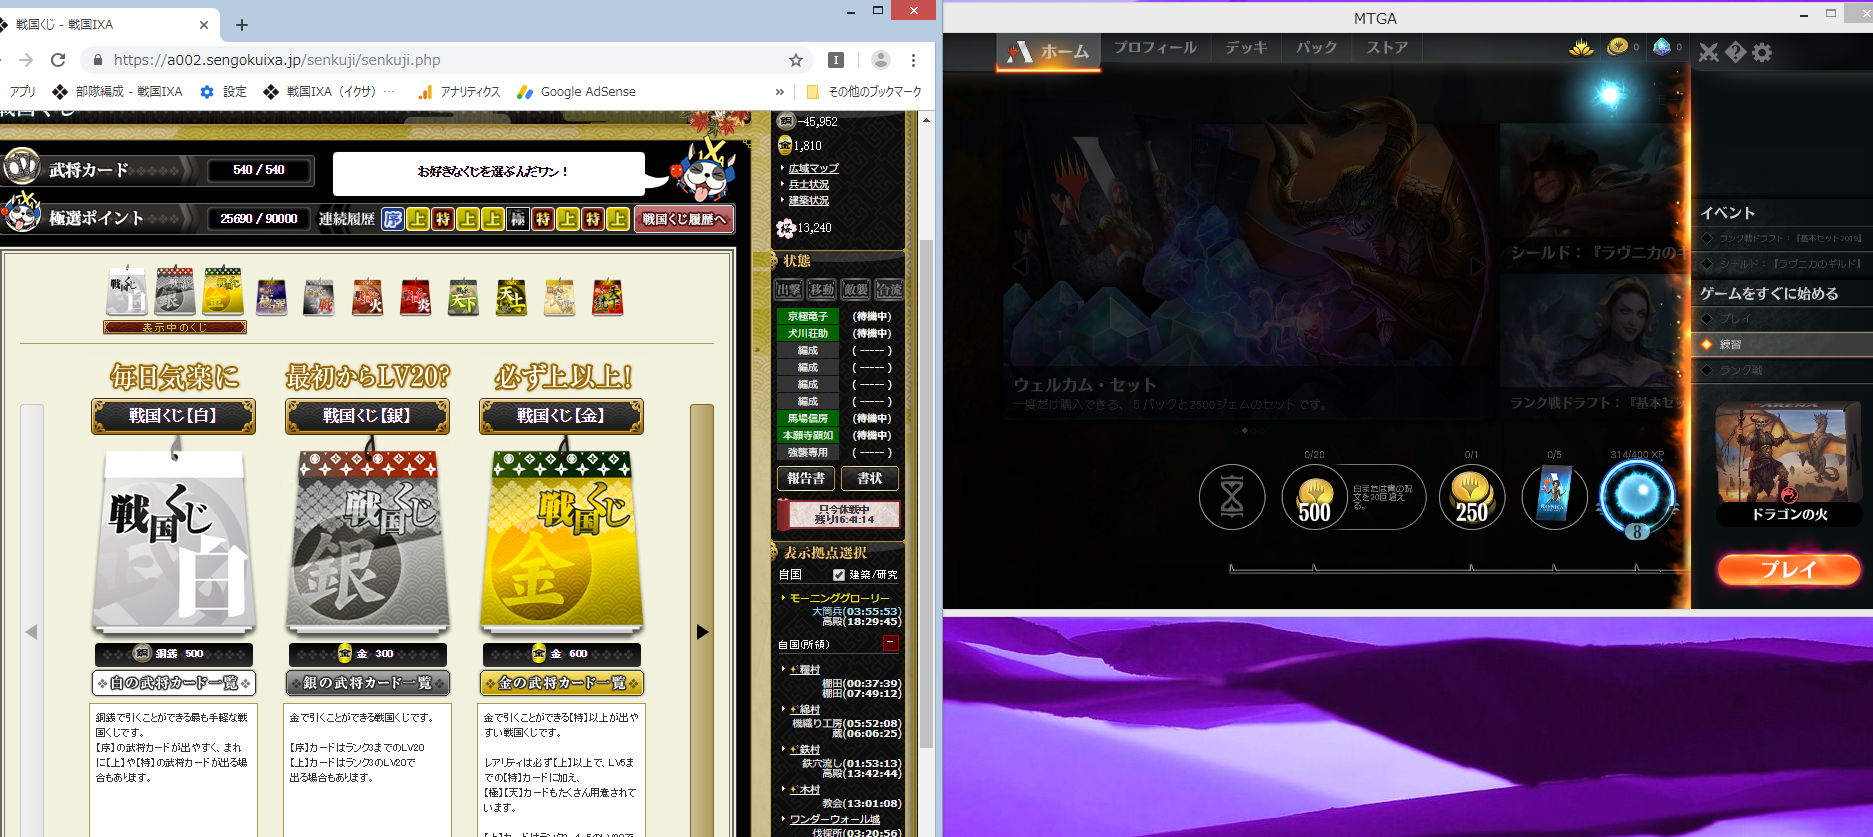The height and width of the screenshot is (837, 1873).
Task: Select the 火 lottery icon in the top row
Action: point(367,297)
